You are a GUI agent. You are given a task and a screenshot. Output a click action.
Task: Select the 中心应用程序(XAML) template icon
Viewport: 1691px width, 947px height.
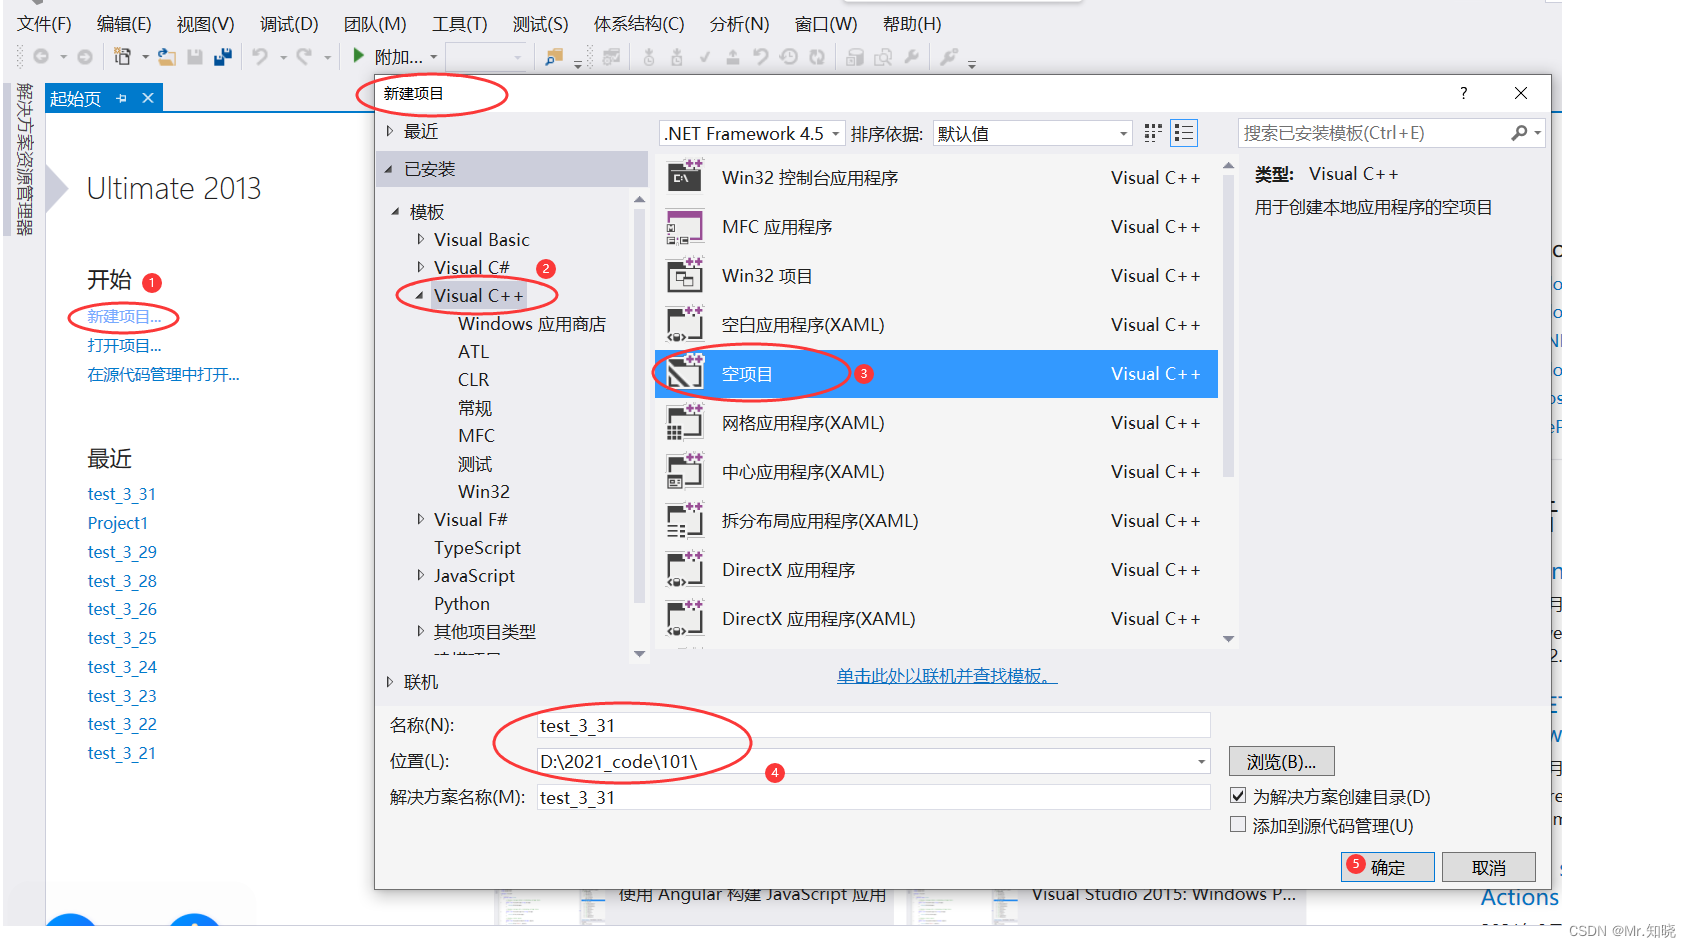coord(684,472)
